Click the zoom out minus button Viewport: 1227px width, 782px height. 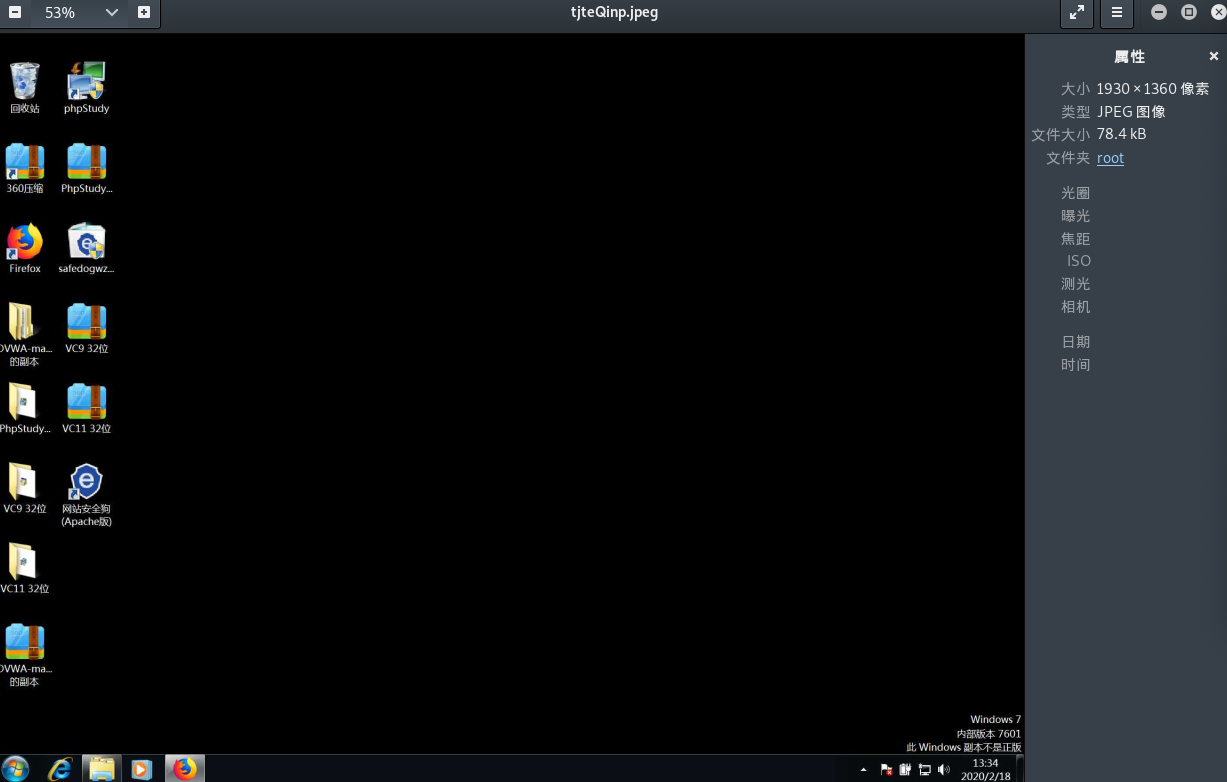click(15, 12)
